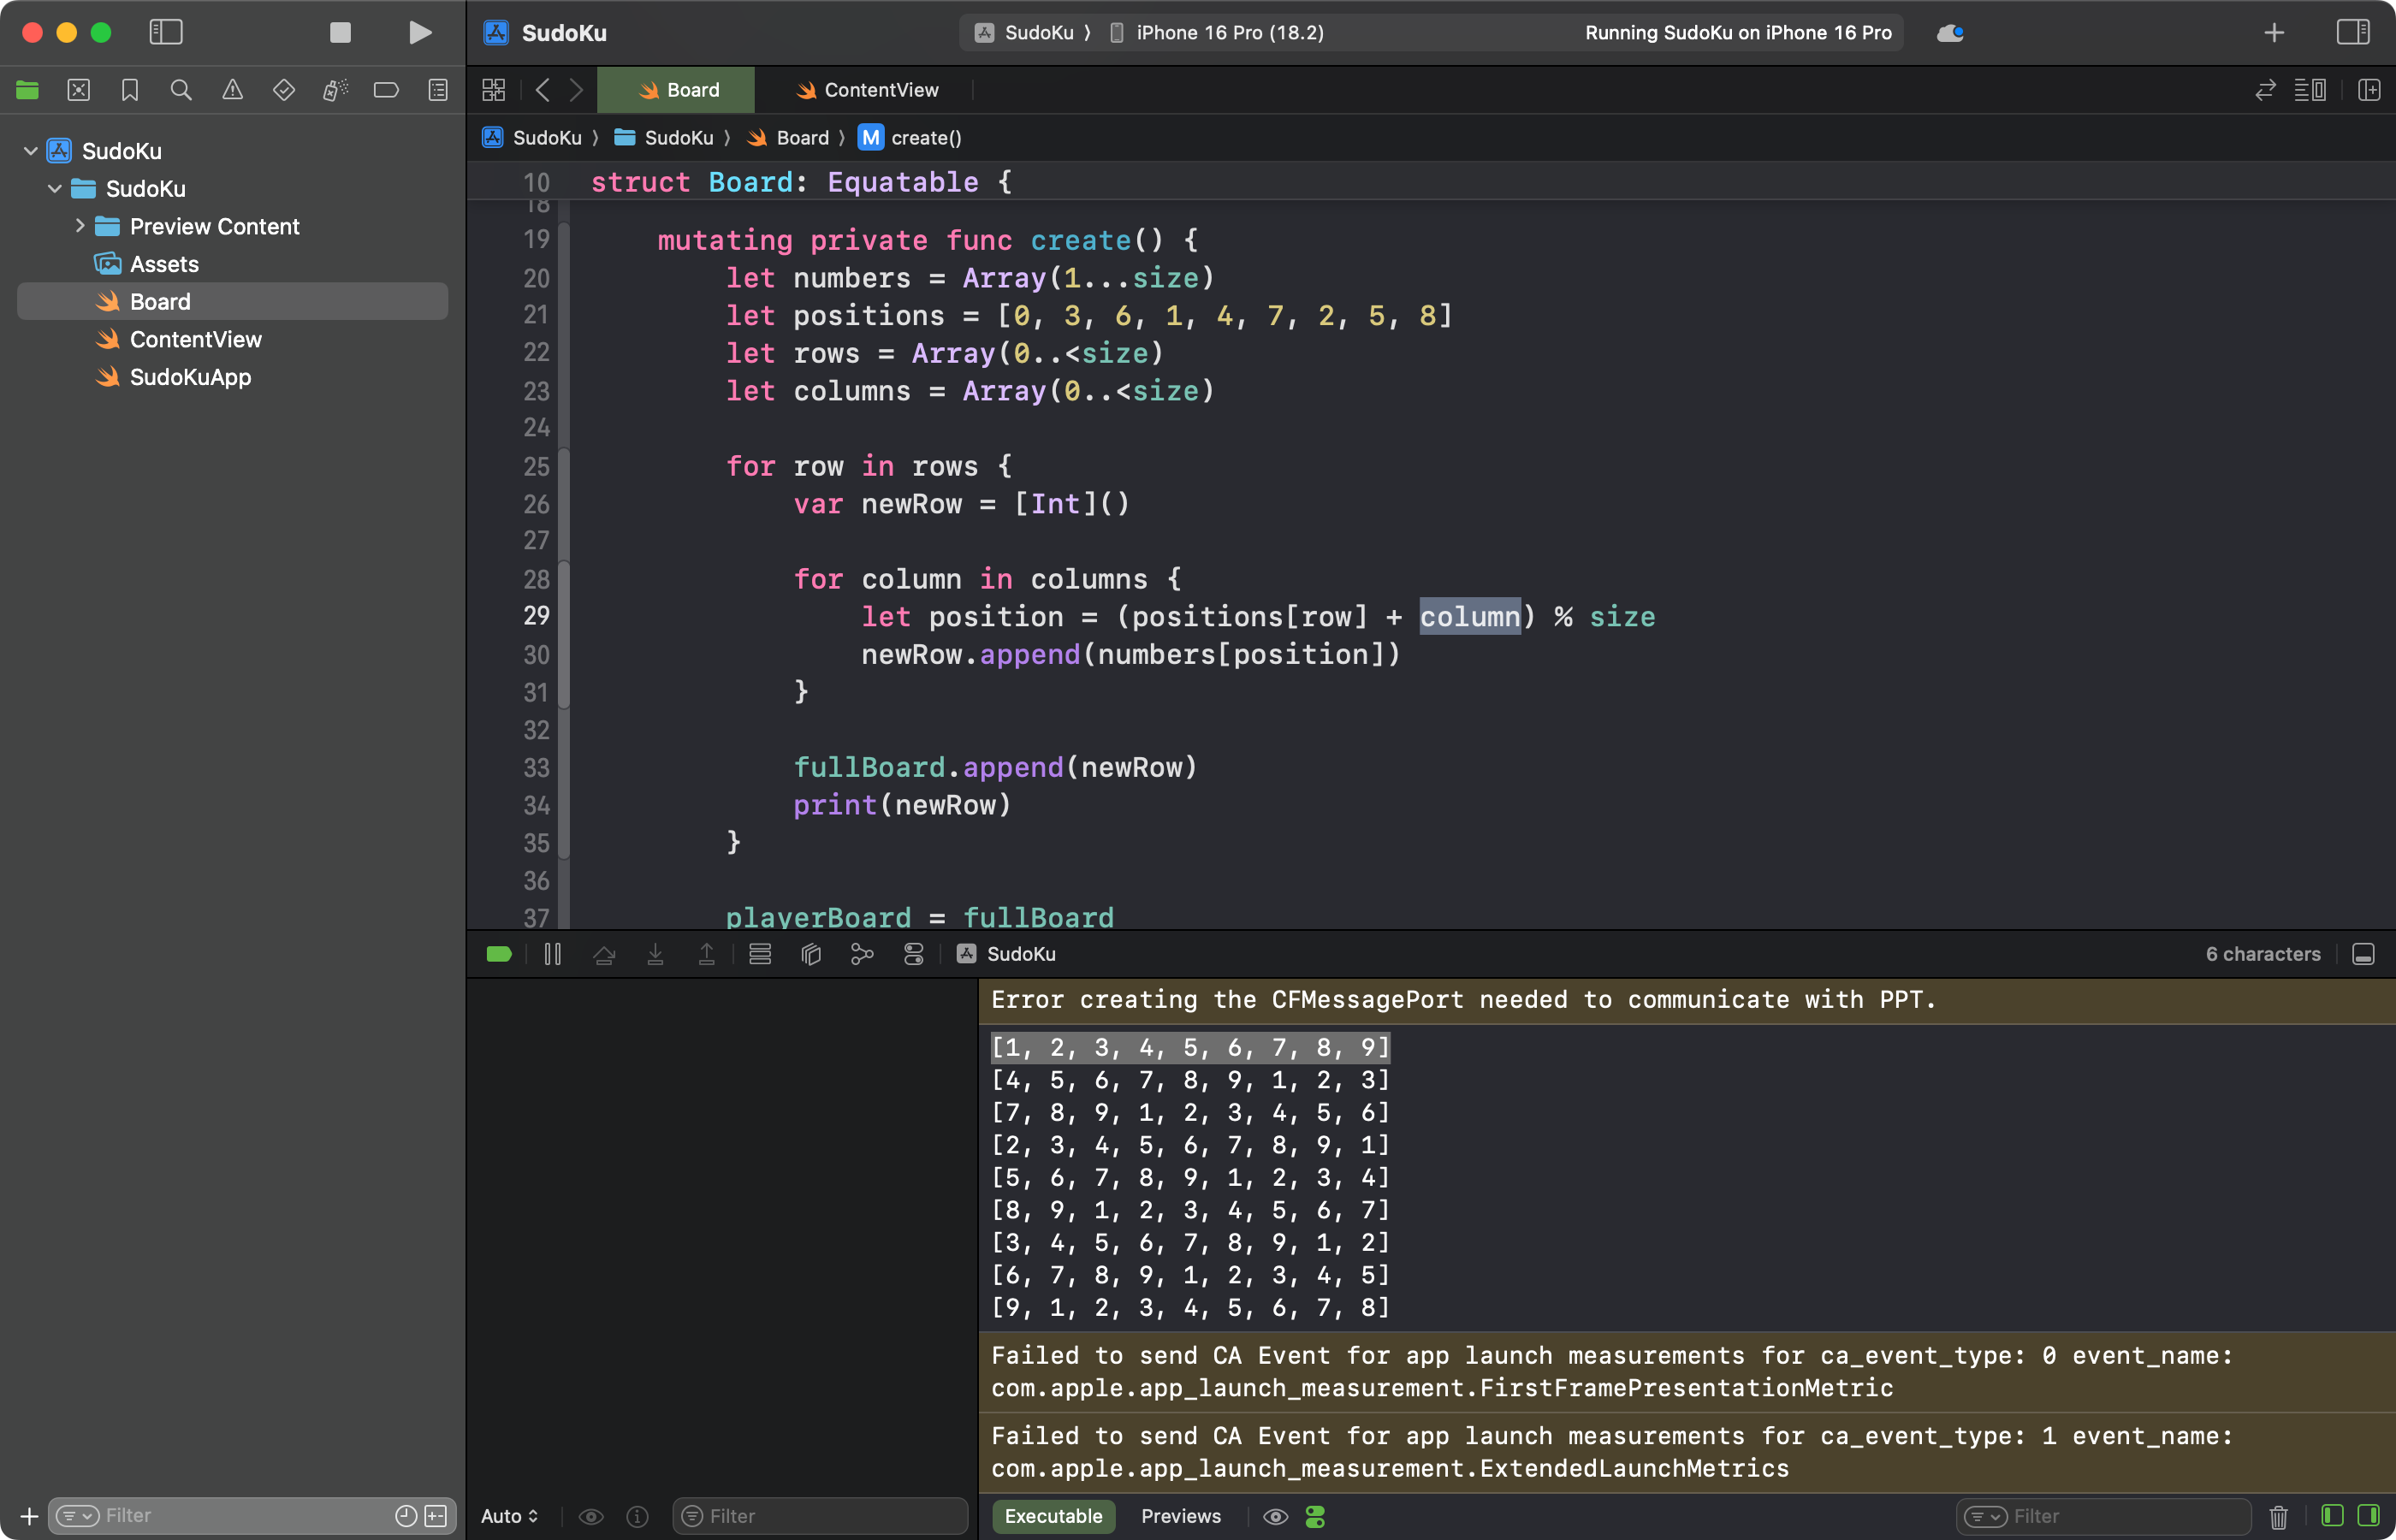Add a new file with plus button
This screenshot has width=2396, height=1540.
29,1515
